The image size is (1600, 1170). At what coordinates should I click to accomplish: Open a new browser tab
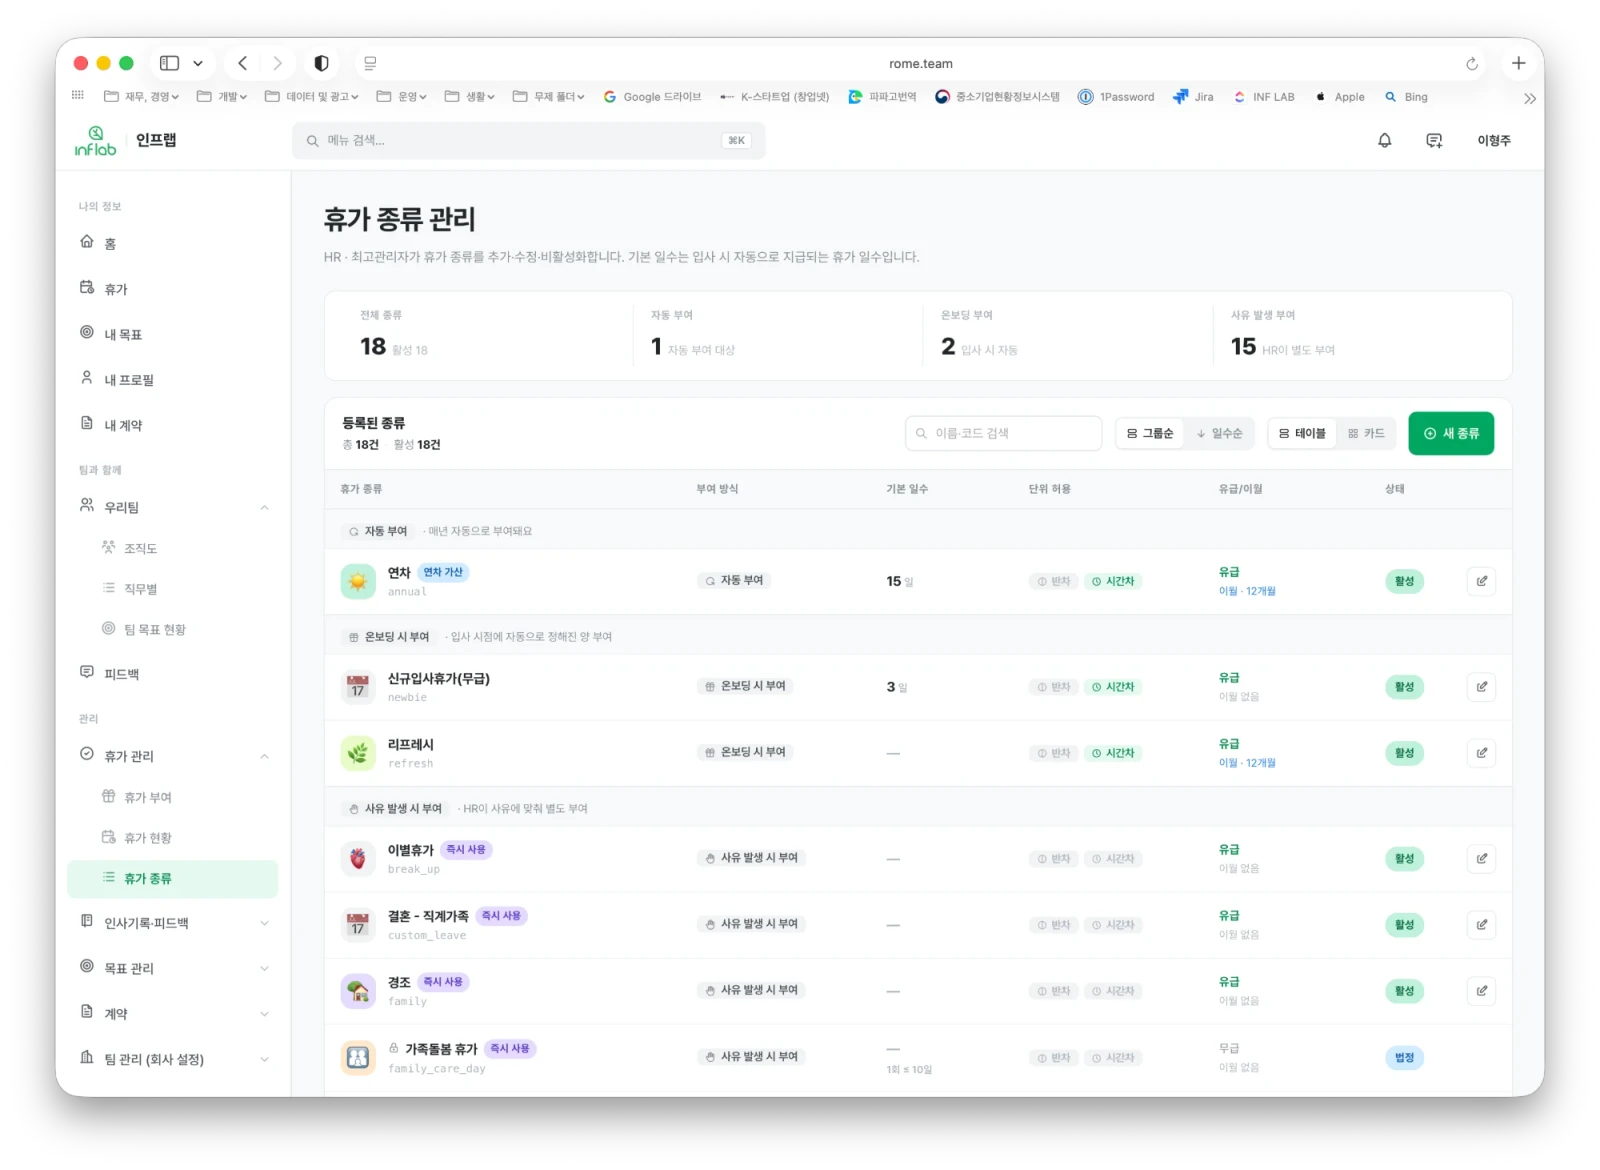(x=1518, y=63)
